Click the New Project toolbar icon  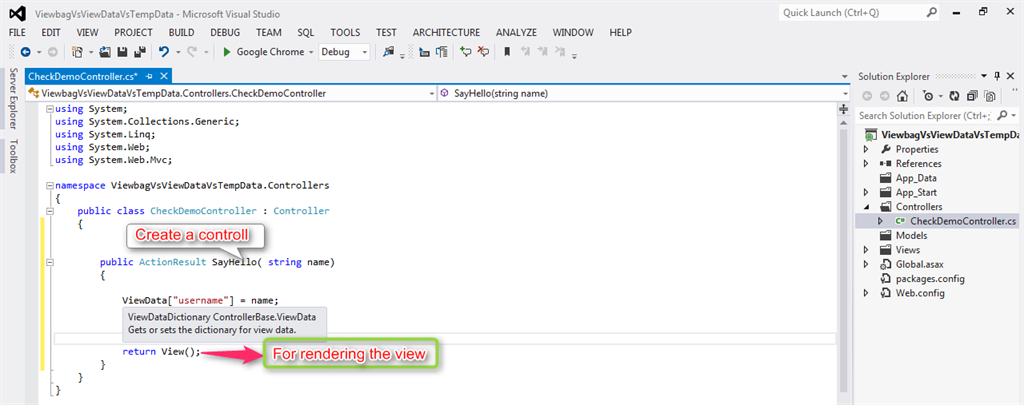[77, 52]
